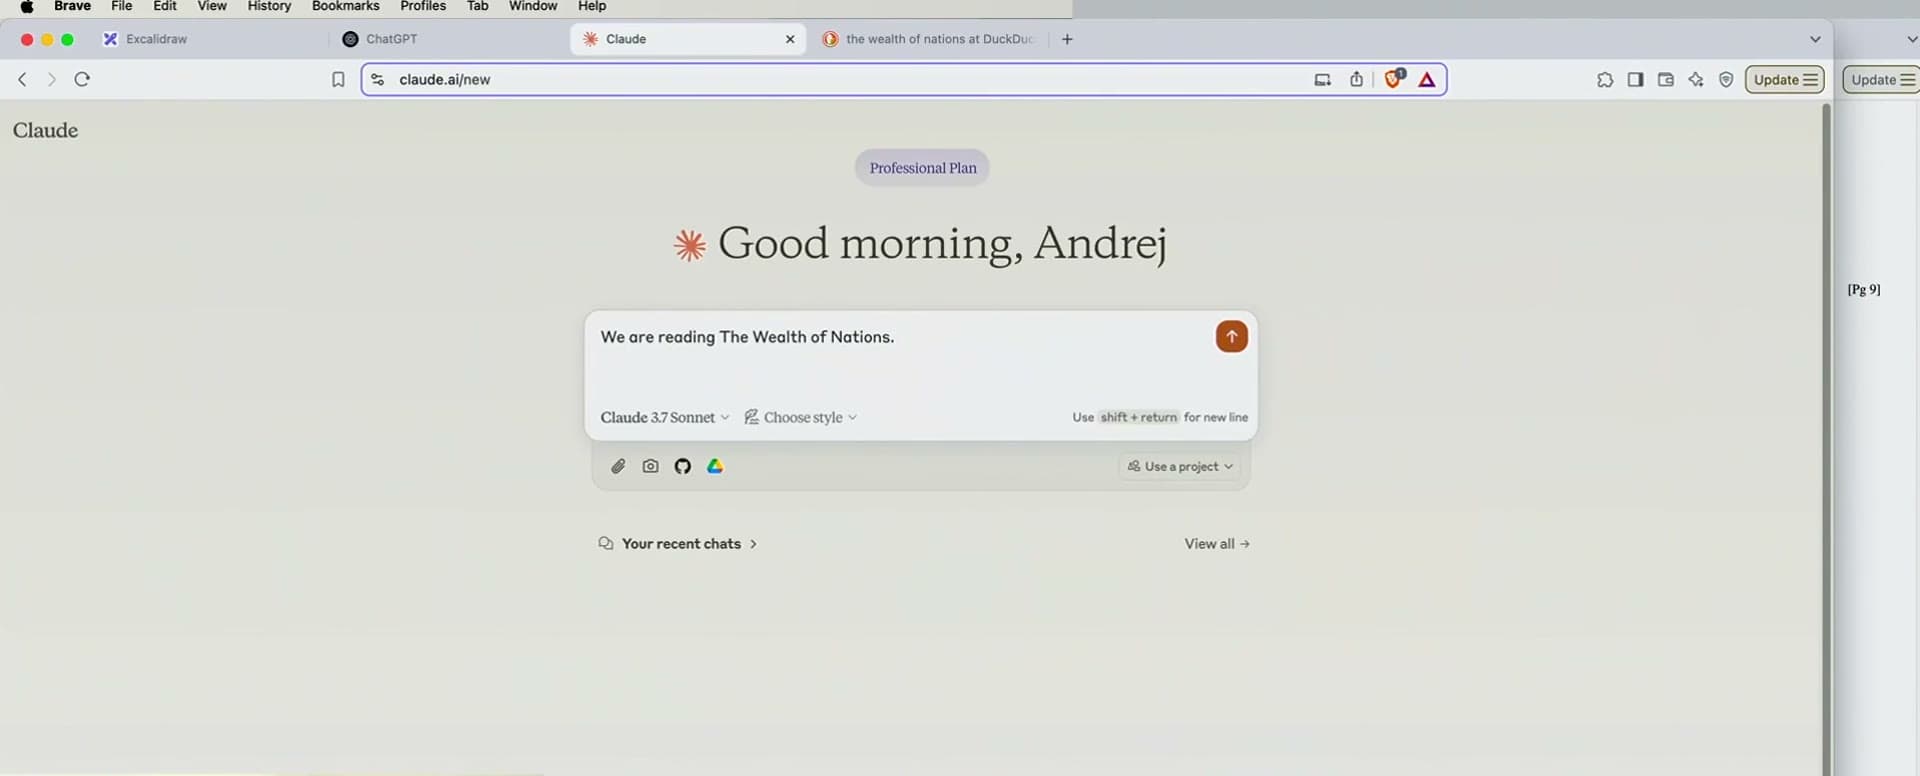
Task: Go back to the previous page
Action: tap(22, 79)
